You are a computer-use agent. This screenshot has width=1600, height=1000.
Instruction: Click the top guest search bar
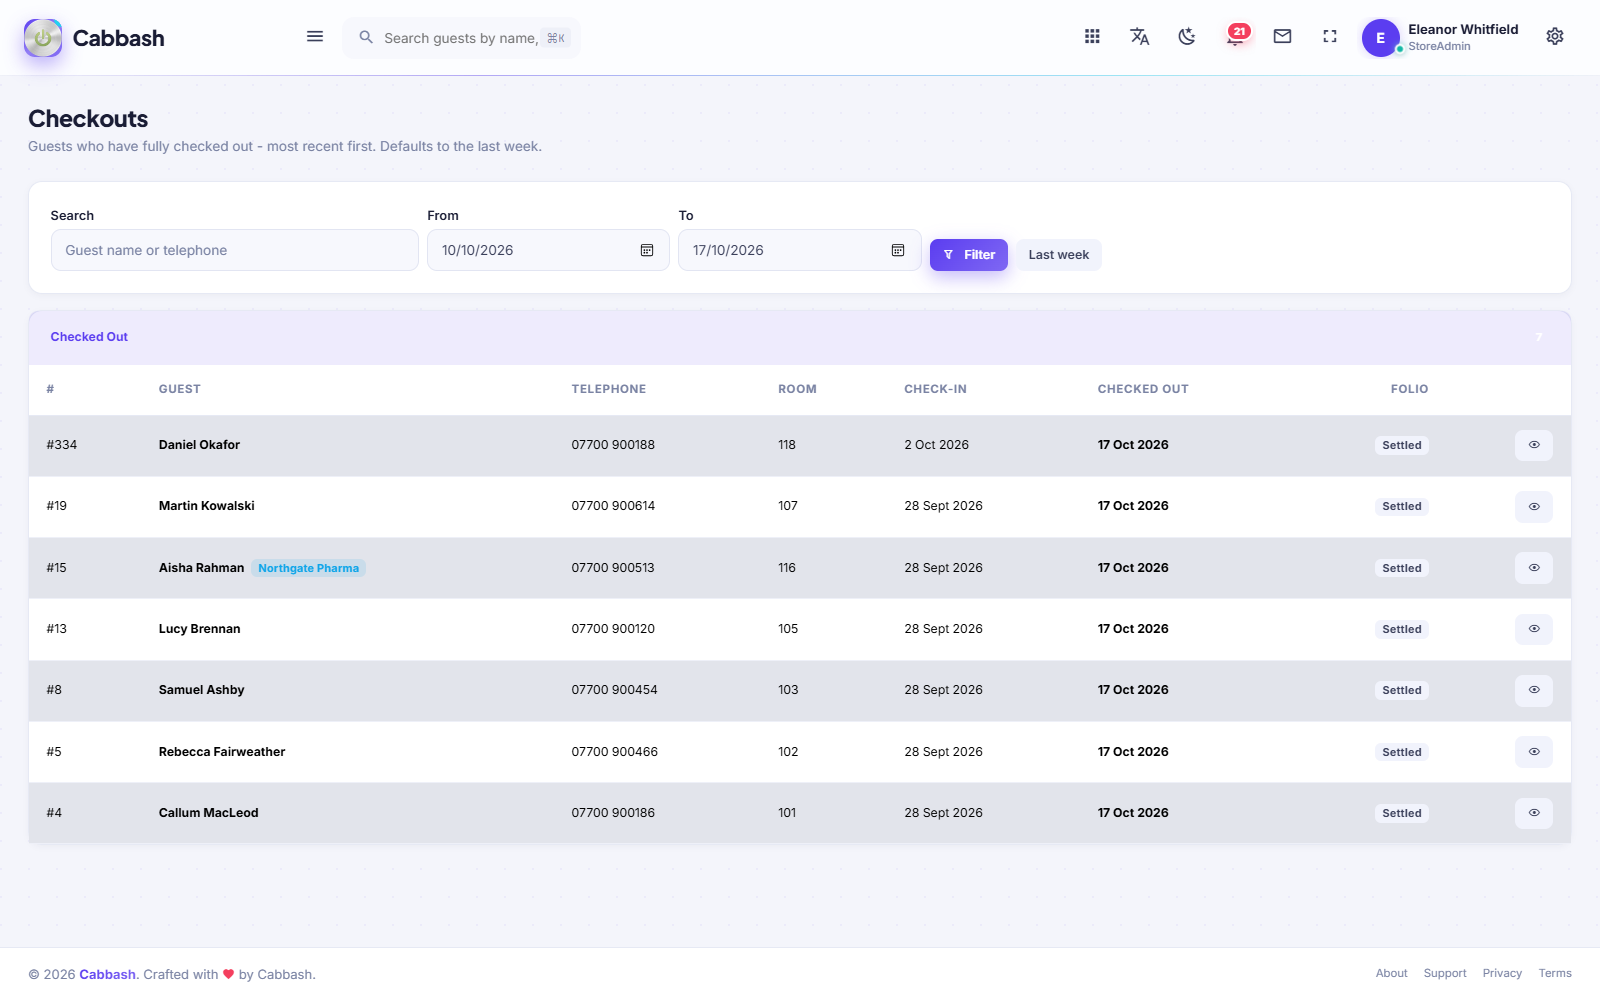click(461, 38)
